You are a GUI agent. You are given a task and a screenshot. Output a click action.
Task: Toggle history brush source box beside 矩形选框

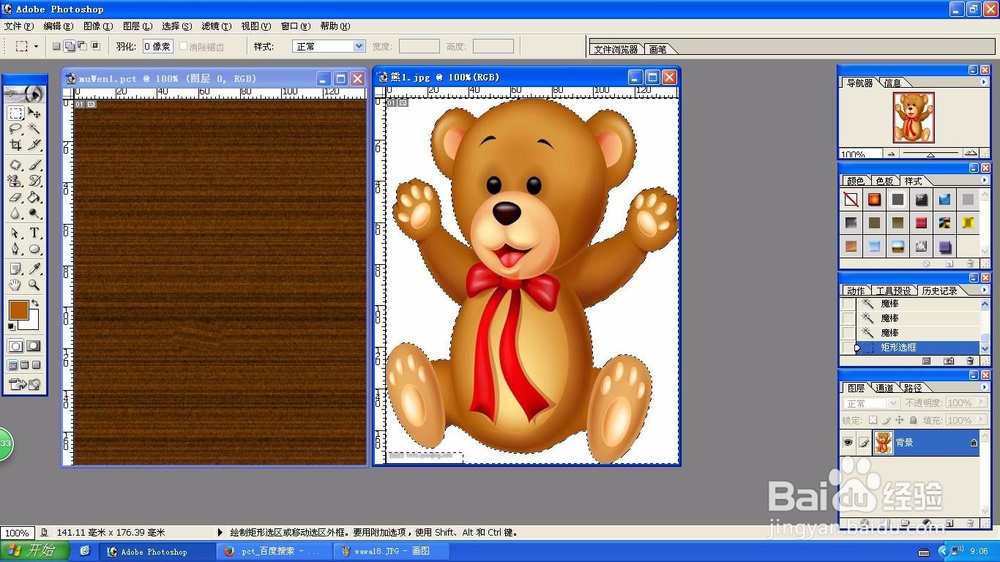(848, 347)
